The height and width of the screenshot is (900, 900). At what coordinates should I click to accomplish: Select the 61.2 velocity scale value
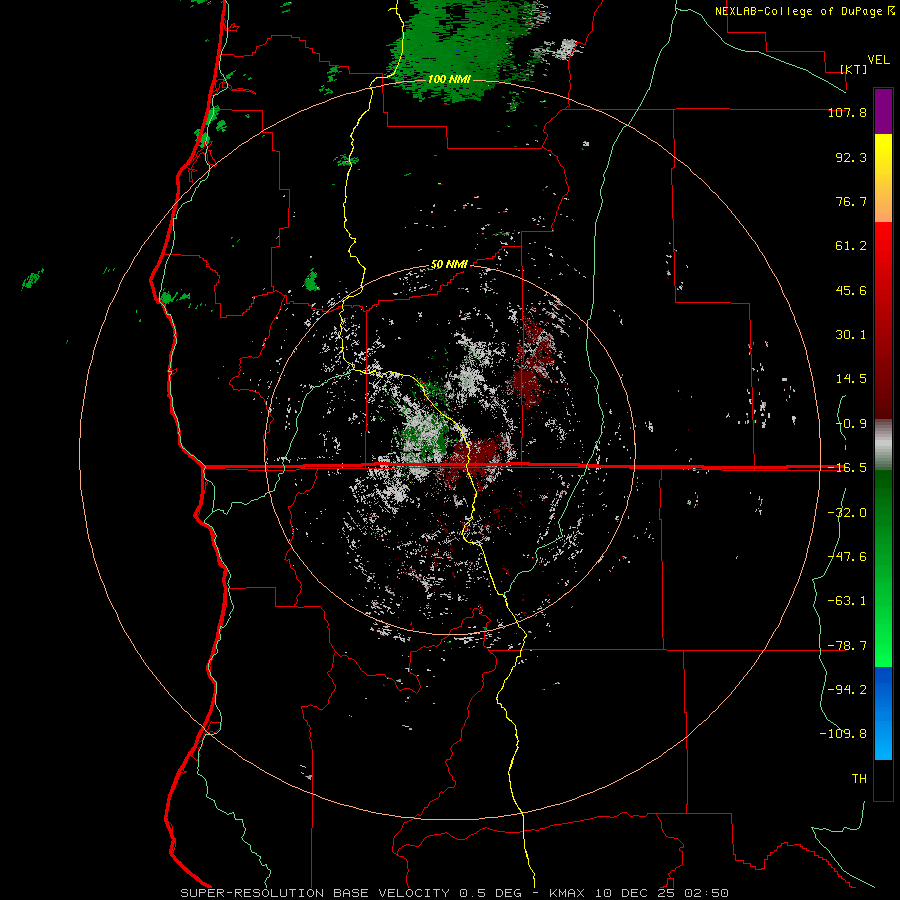pos(851,246)
